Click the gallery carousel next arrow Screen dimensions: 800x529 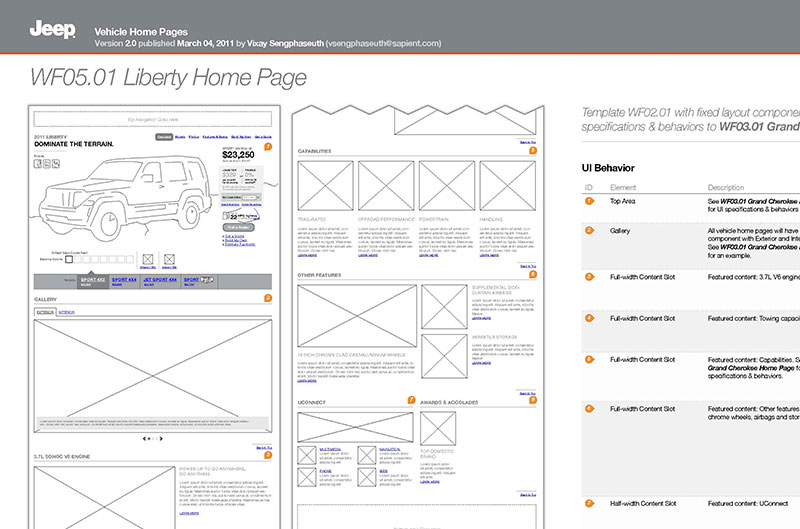pyautogui.click(x=161, y=438)
